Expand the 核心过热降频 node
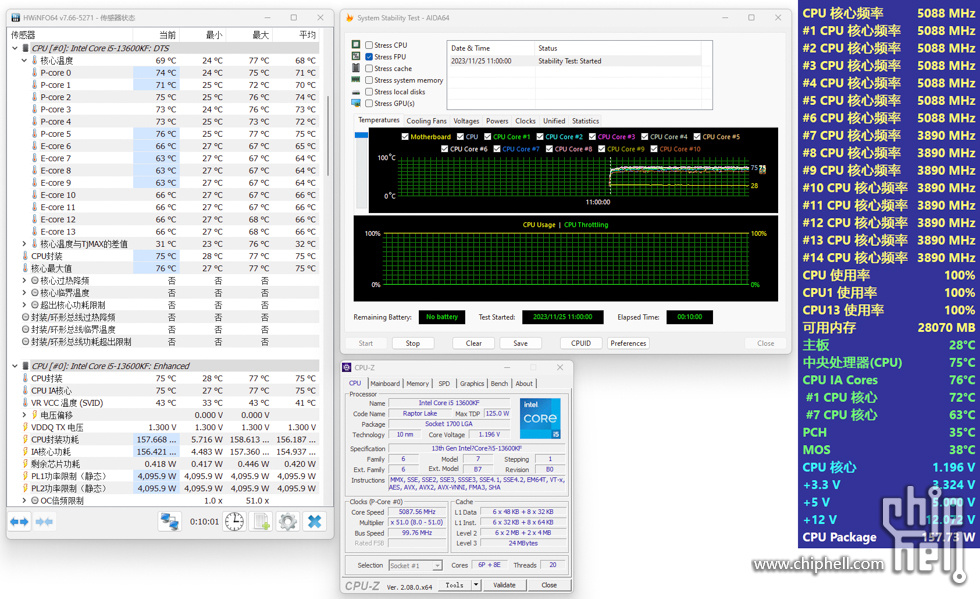The height and width of the screenshot is (599, 980). coord(24,281)
